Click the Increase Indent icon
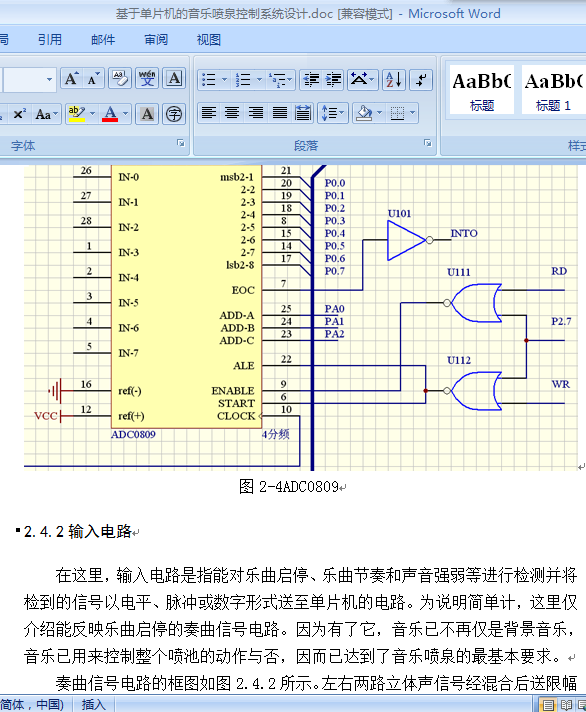Viewport: 586px width, 712px height. pyautogui.click(x=334, y=80)
